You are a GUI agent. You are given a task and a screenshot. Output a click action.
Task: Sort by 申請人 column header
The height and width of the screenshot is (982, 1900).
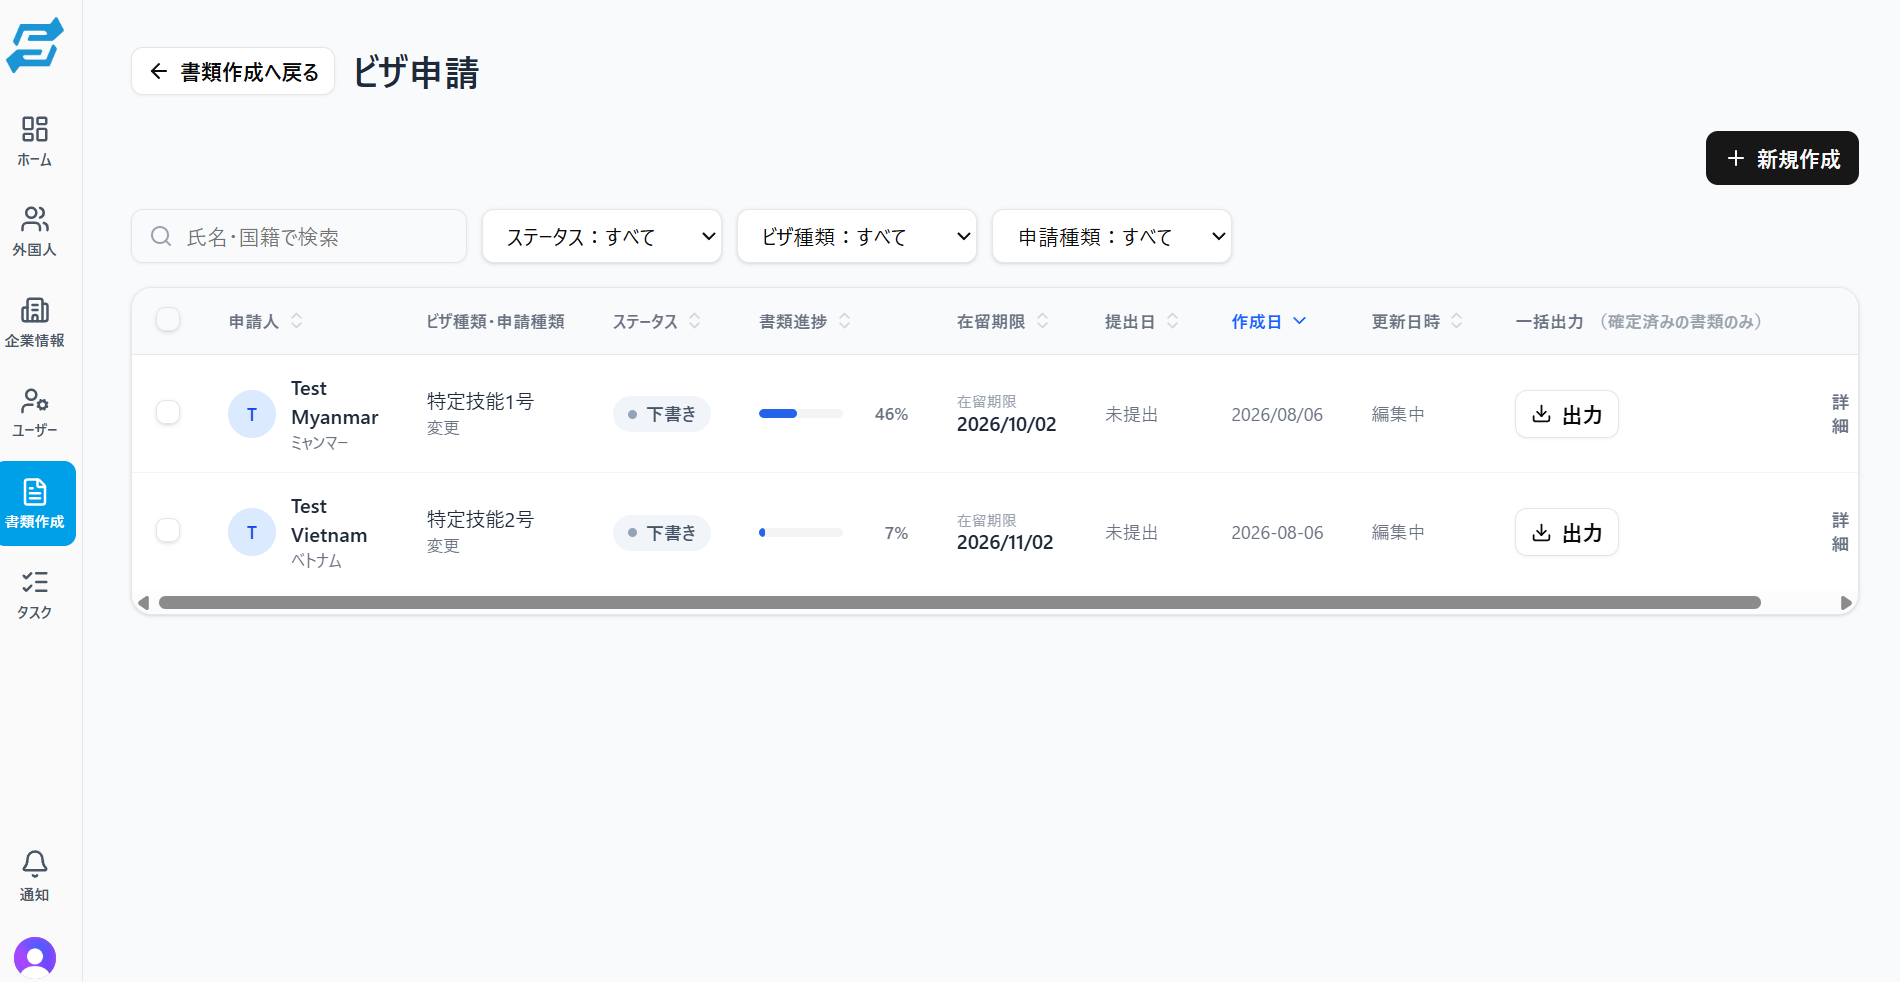tap(266, 321)
